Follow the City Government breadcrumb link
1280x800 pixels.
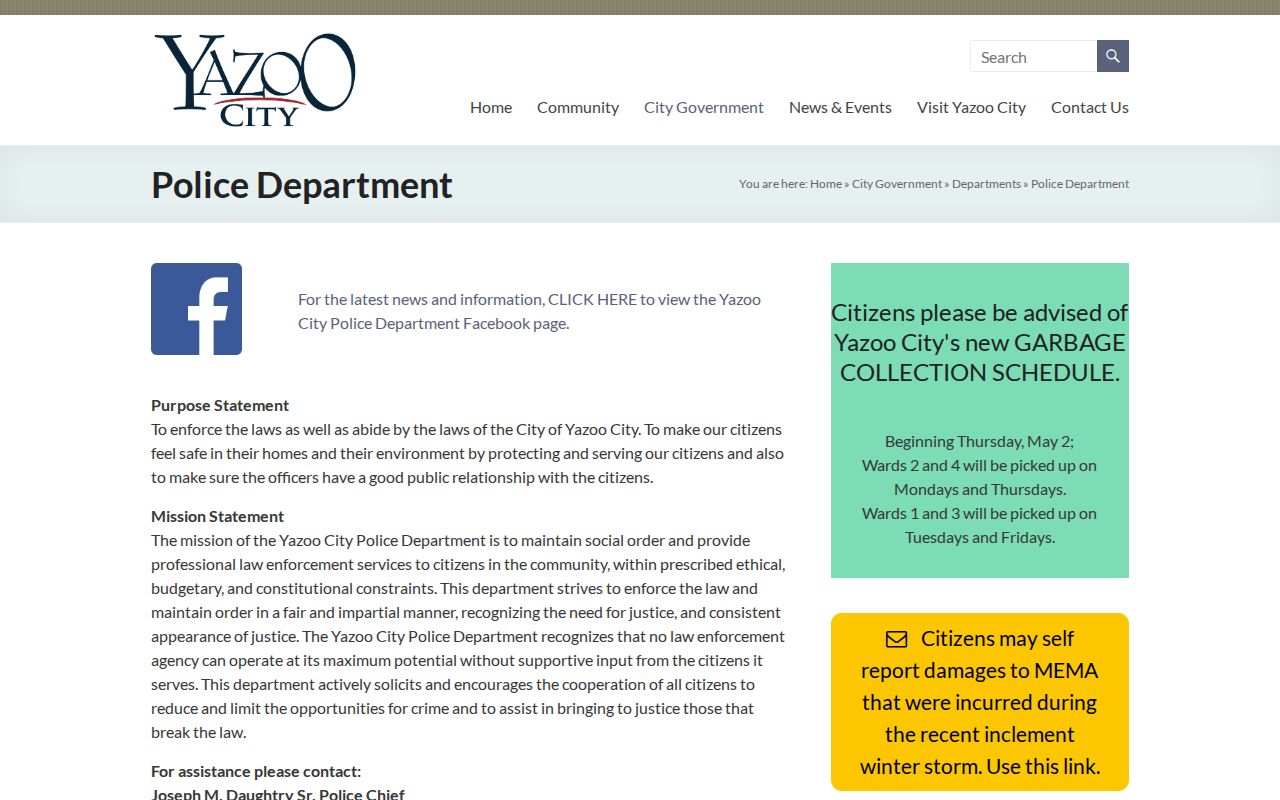(x=897, y=184)
